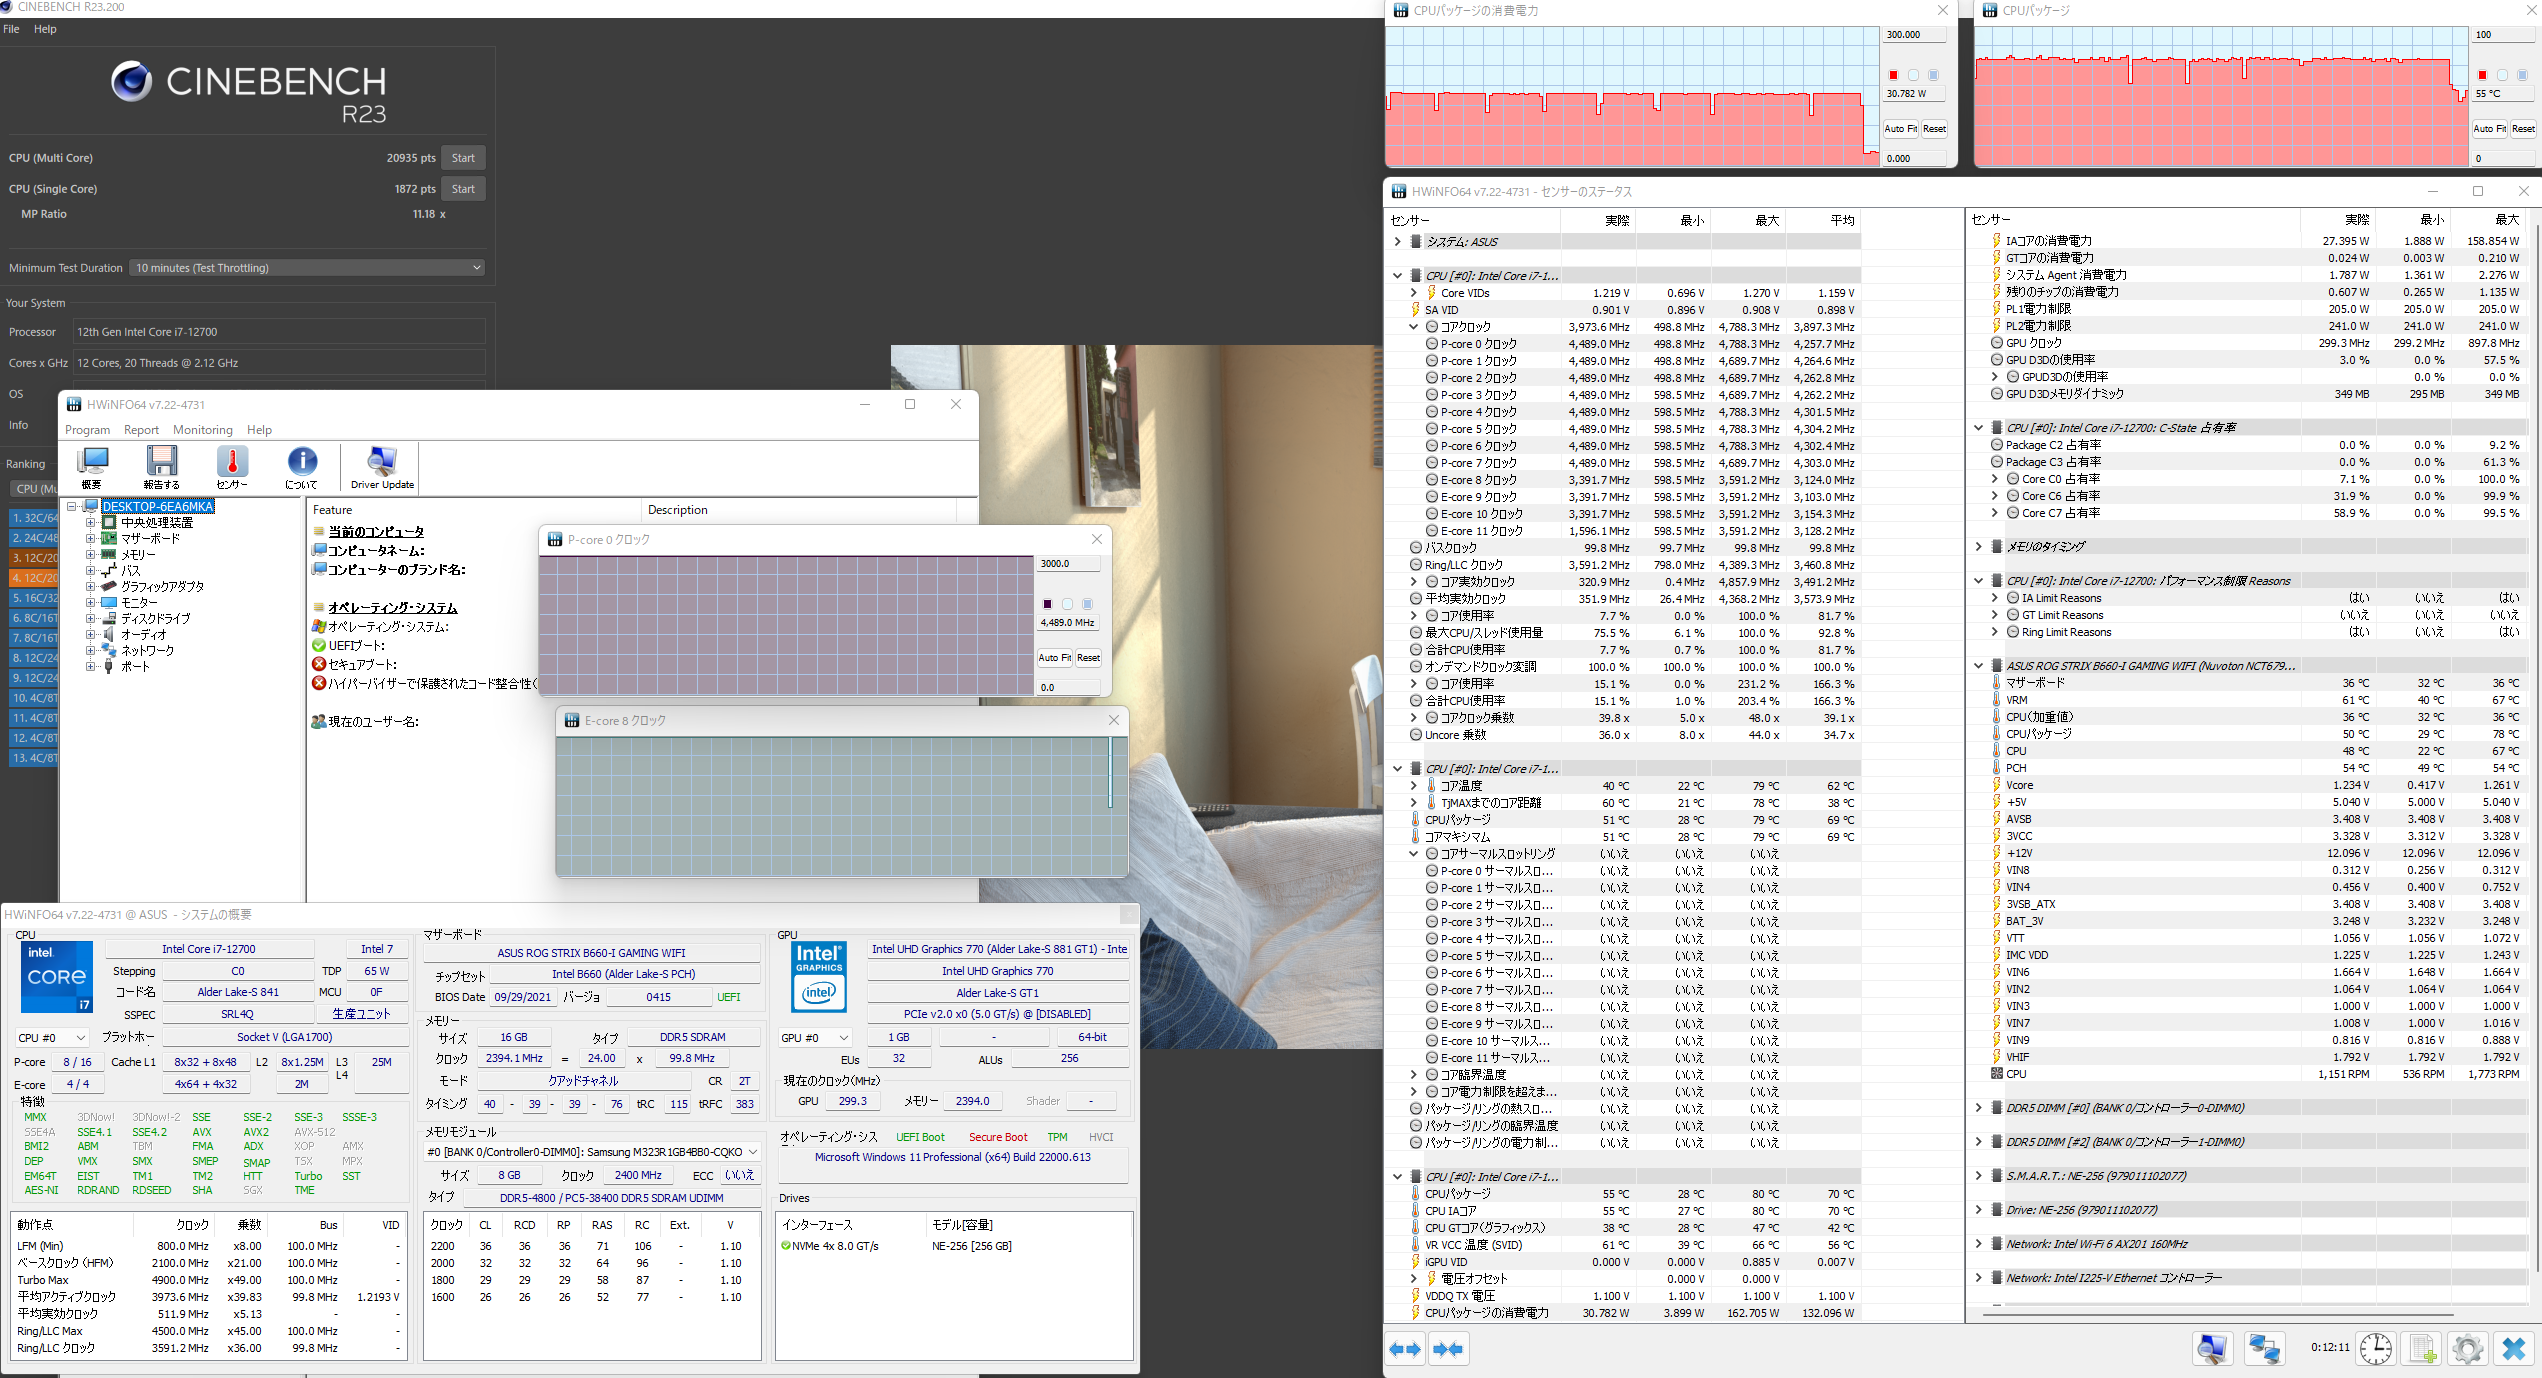Start the CPU Single Core test
Image resolution: width=2542 pixels, height=1378 pixels.
pyautogui.click(x=463, y=189)
